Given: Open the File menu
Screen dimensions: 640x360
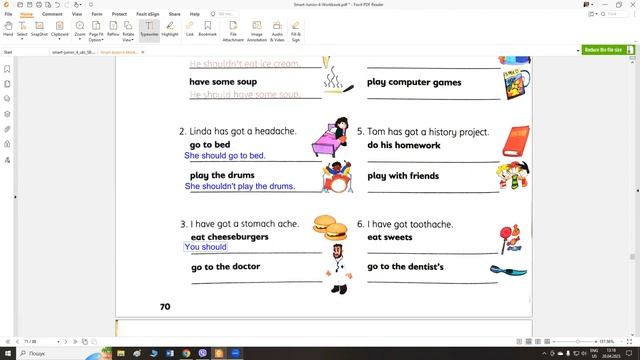Looking at the screenshot, I should point(8,14).
